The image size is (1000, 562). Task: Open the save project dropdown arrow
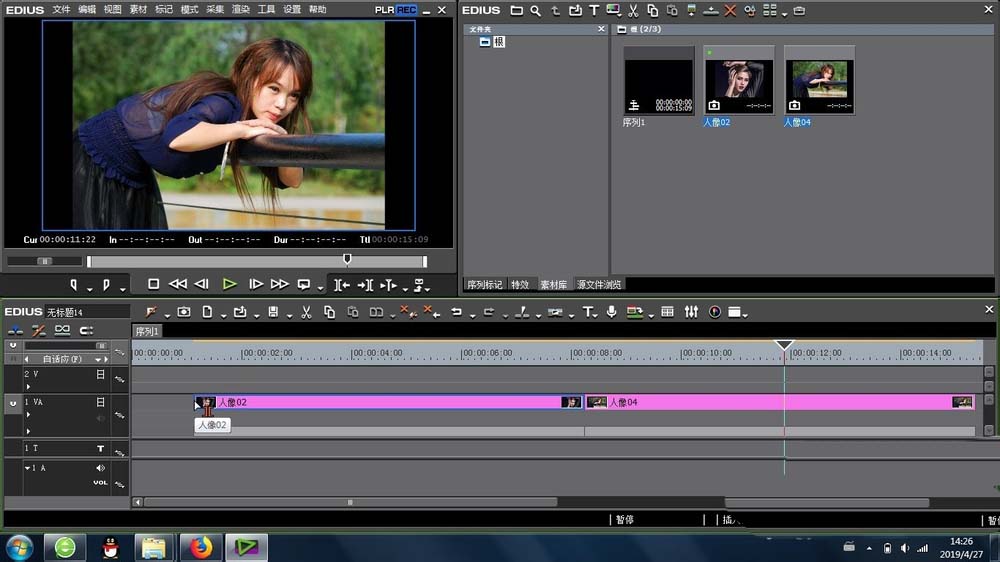289,315
